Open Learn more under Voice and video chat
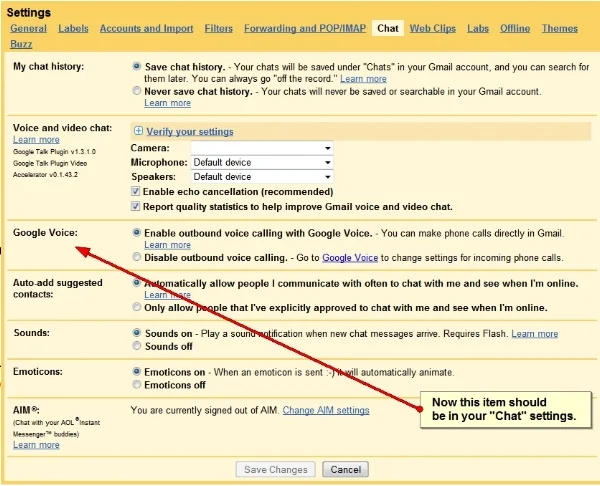The width and height of the screenshot is (600, 486). point(36,140)
